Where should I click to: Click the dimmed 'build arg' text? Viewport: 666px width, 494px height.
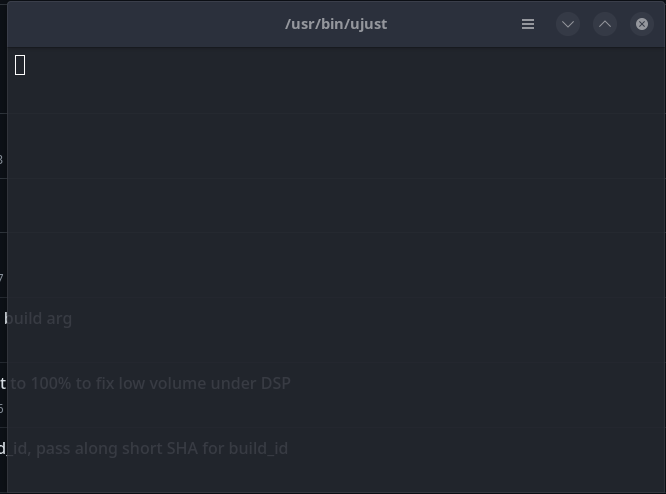pyautogui.click(x=40, y=319)
